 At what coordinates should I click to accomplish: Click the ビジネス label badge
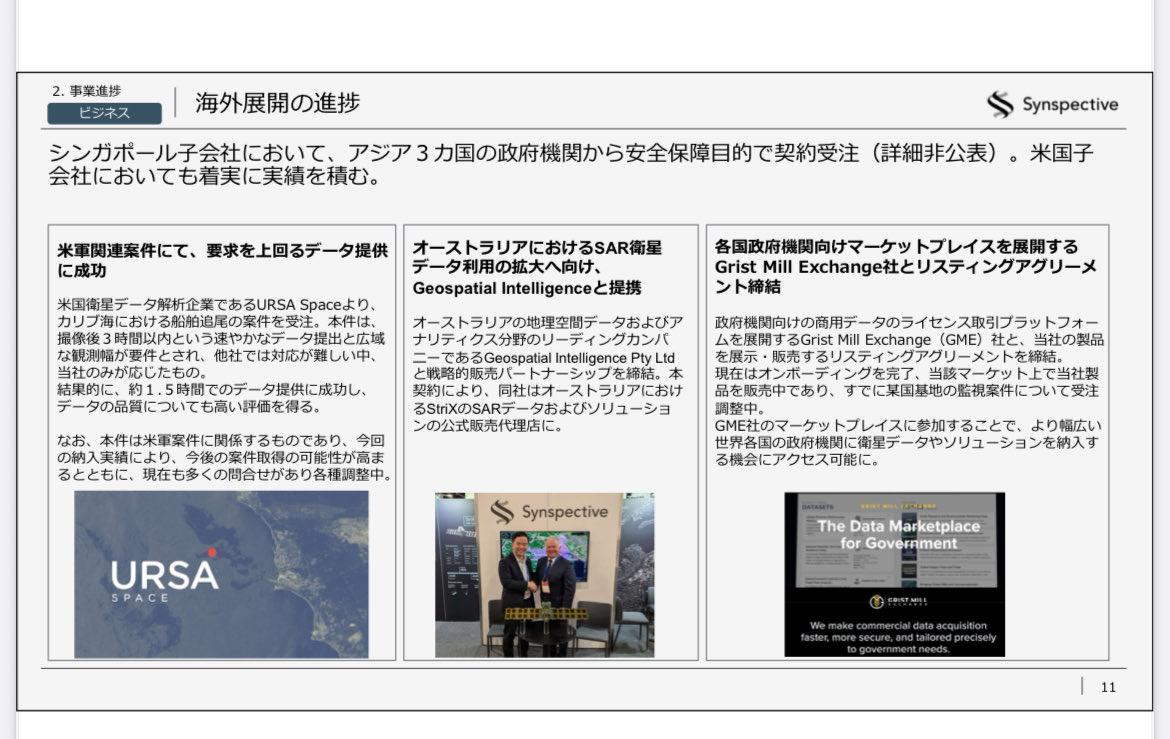coord(104,113)
